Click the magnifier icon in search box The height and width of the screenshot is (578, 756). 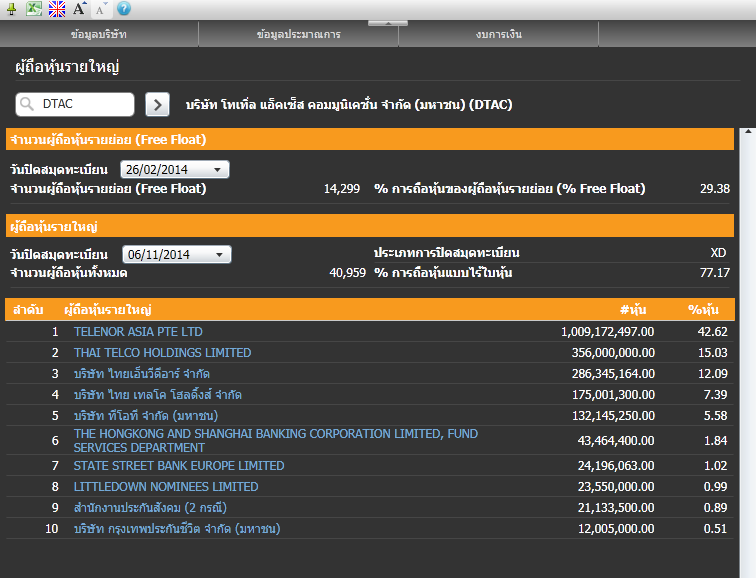click(x=27, y=104)
